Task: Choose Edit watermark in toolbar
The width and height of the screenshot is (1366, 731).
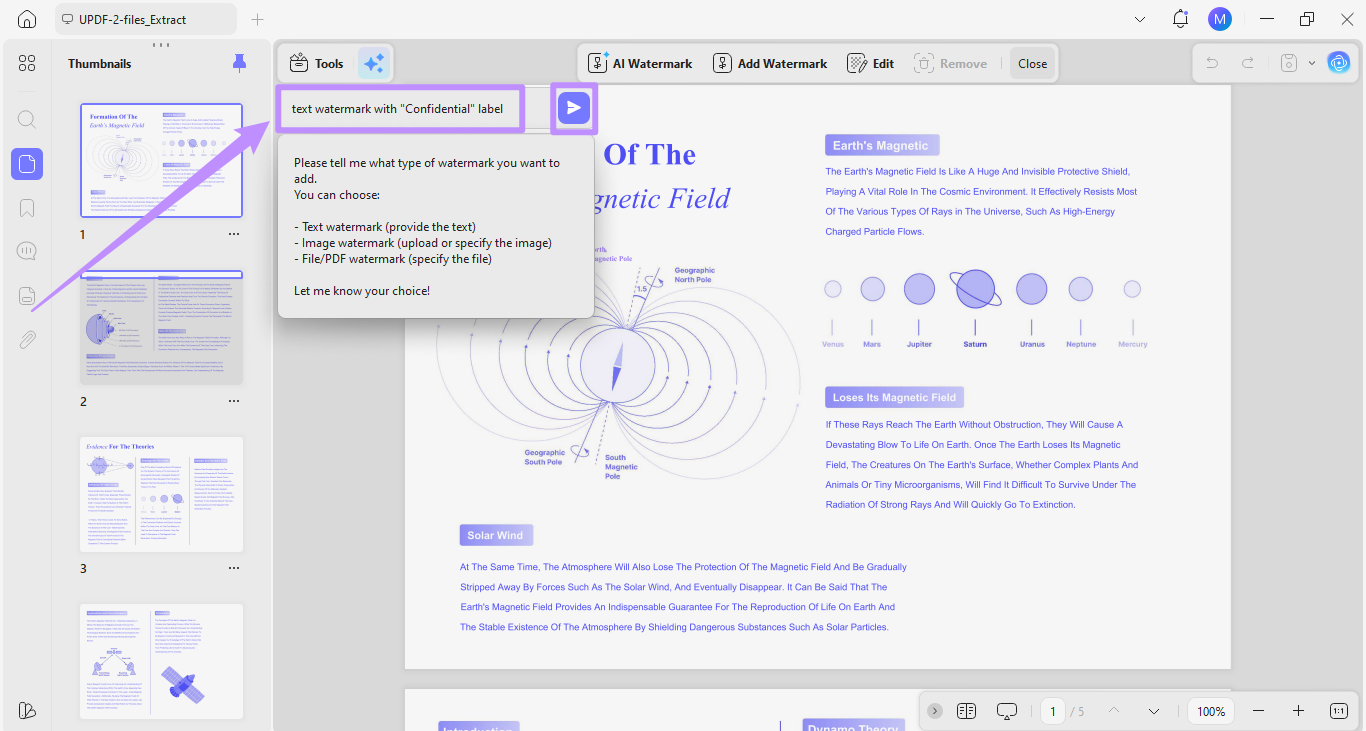Action: pyautogui.click(x=871, y=63)
